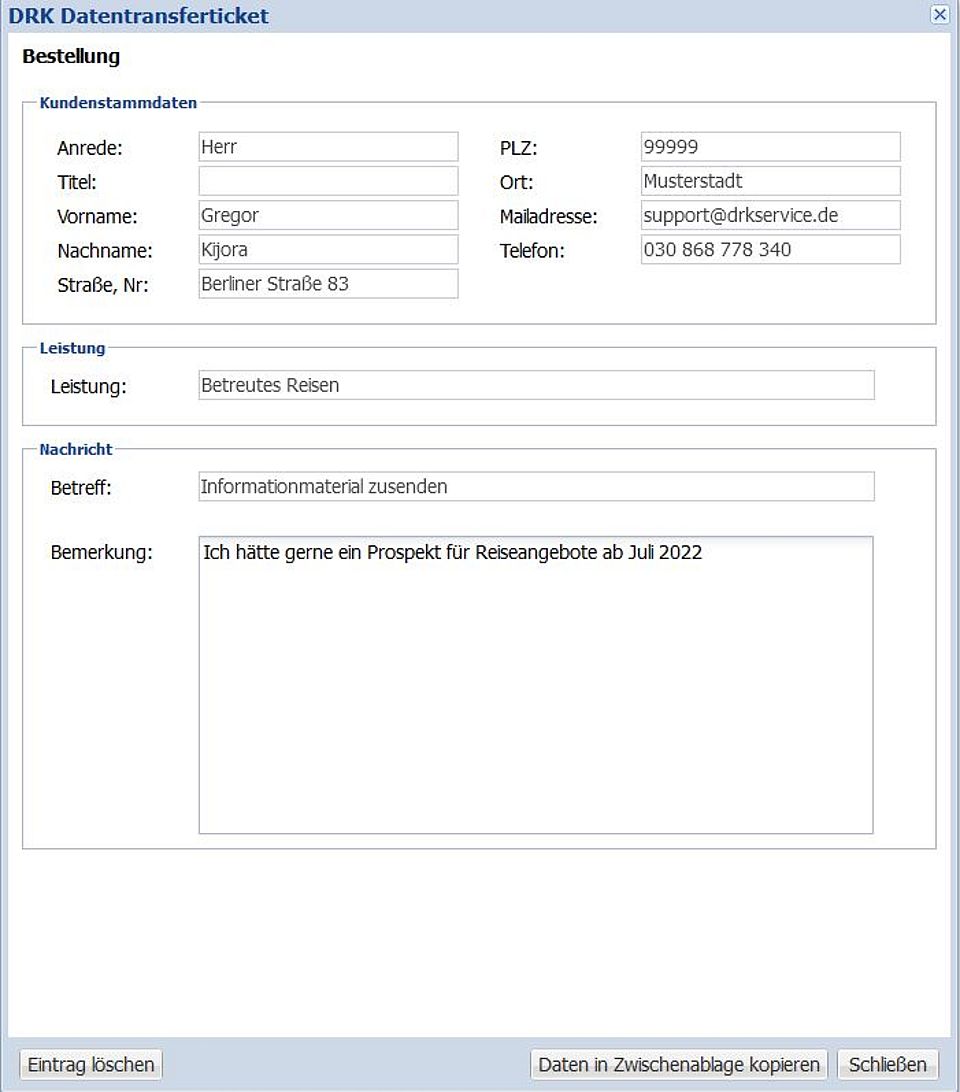Click the Nachname field showing Kijora
This screenshot has width=960, height=1092.
click(328, 249)
